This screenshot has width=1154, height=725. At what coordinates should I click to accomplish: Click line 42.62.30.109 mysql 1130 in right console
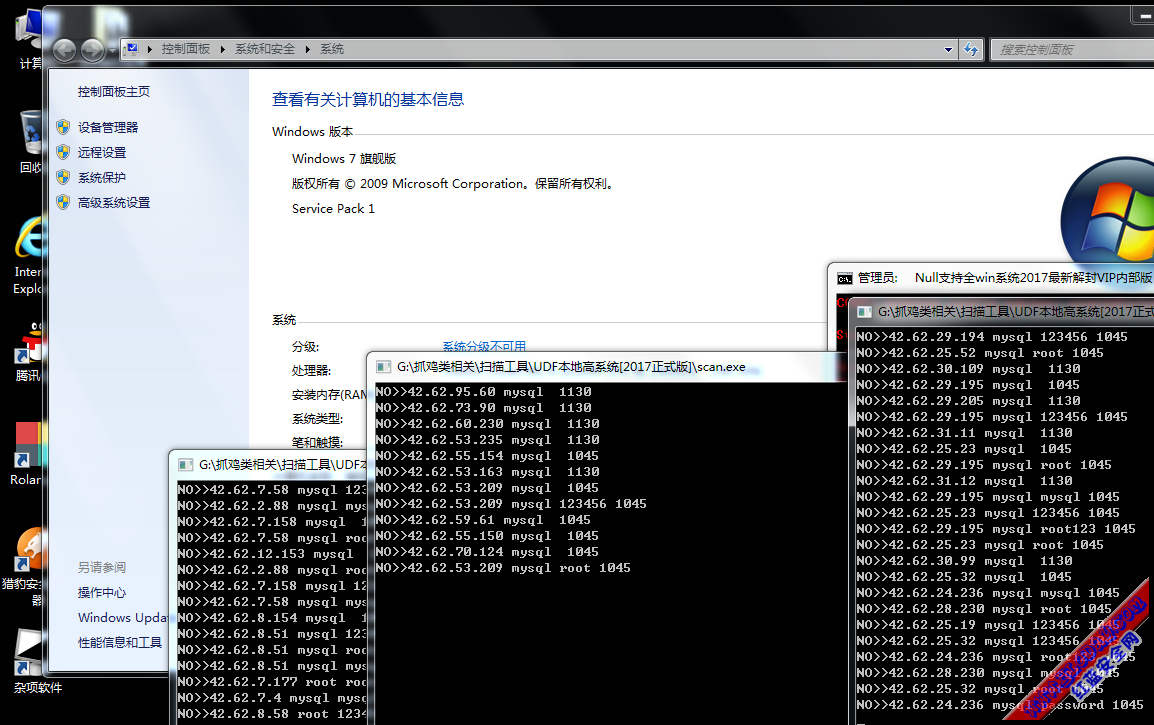click(969, 369)
